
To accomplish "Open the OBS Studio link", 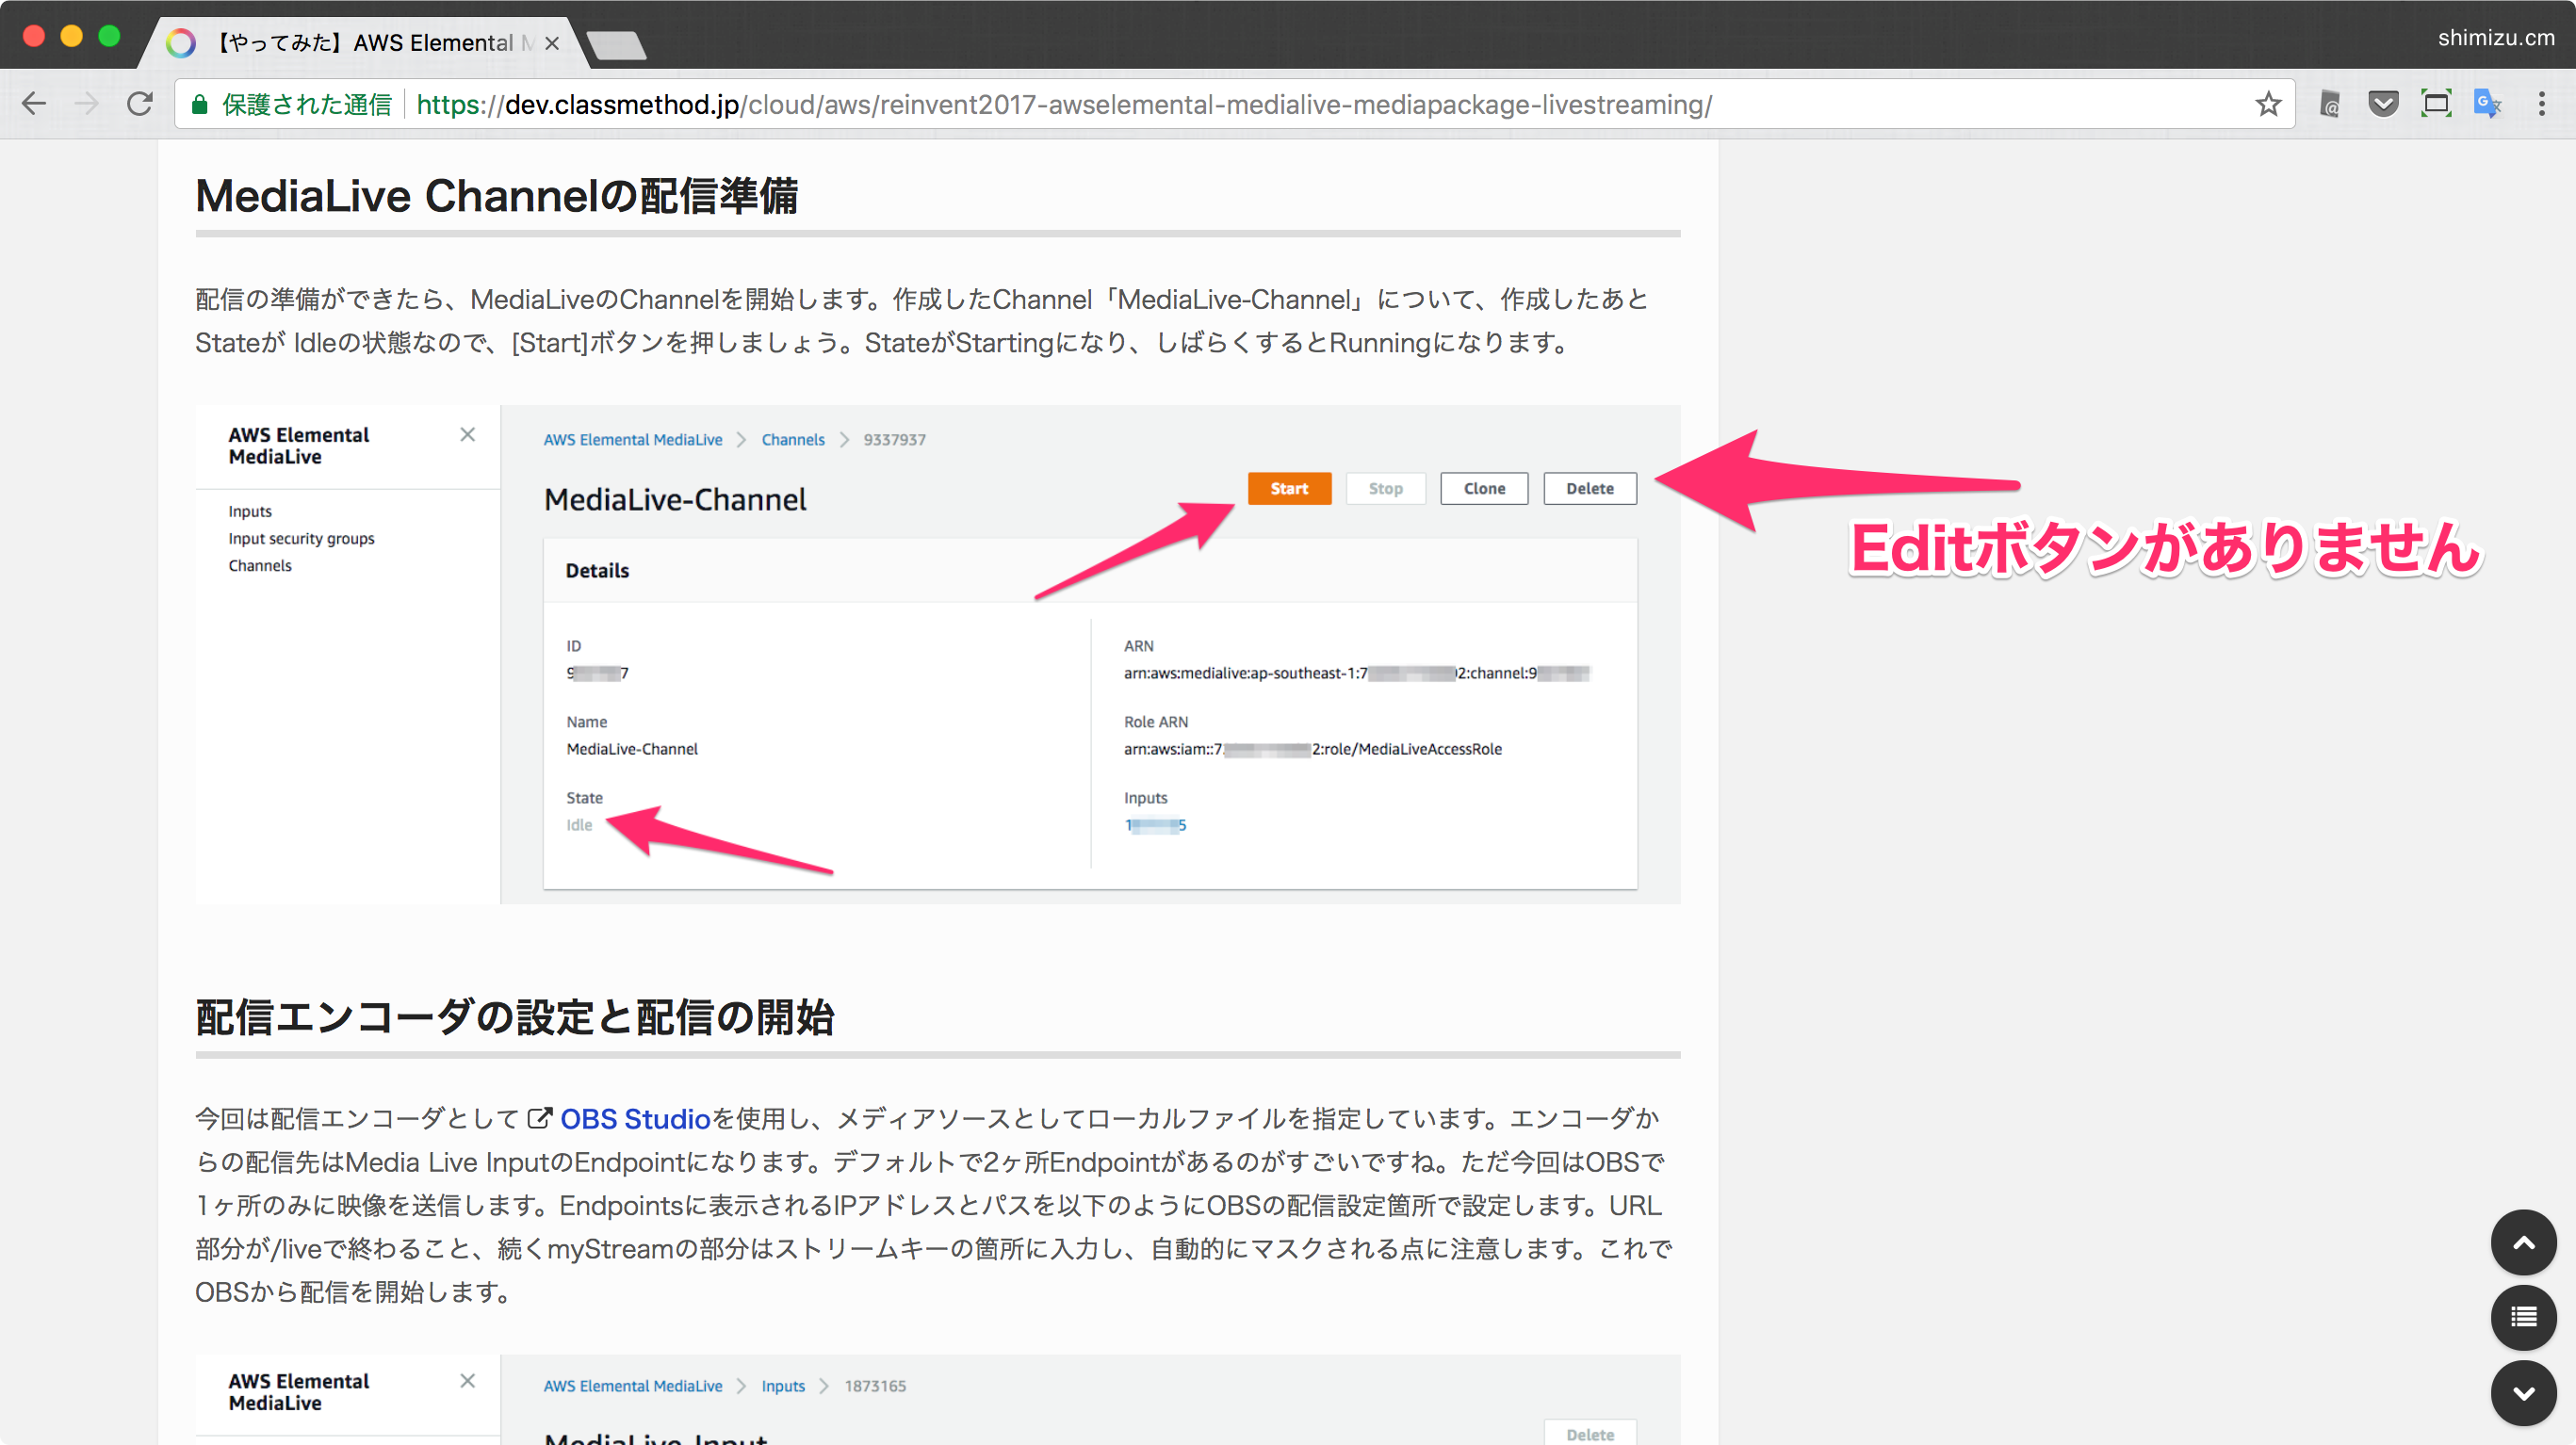I will click(x=635, y=1118).
